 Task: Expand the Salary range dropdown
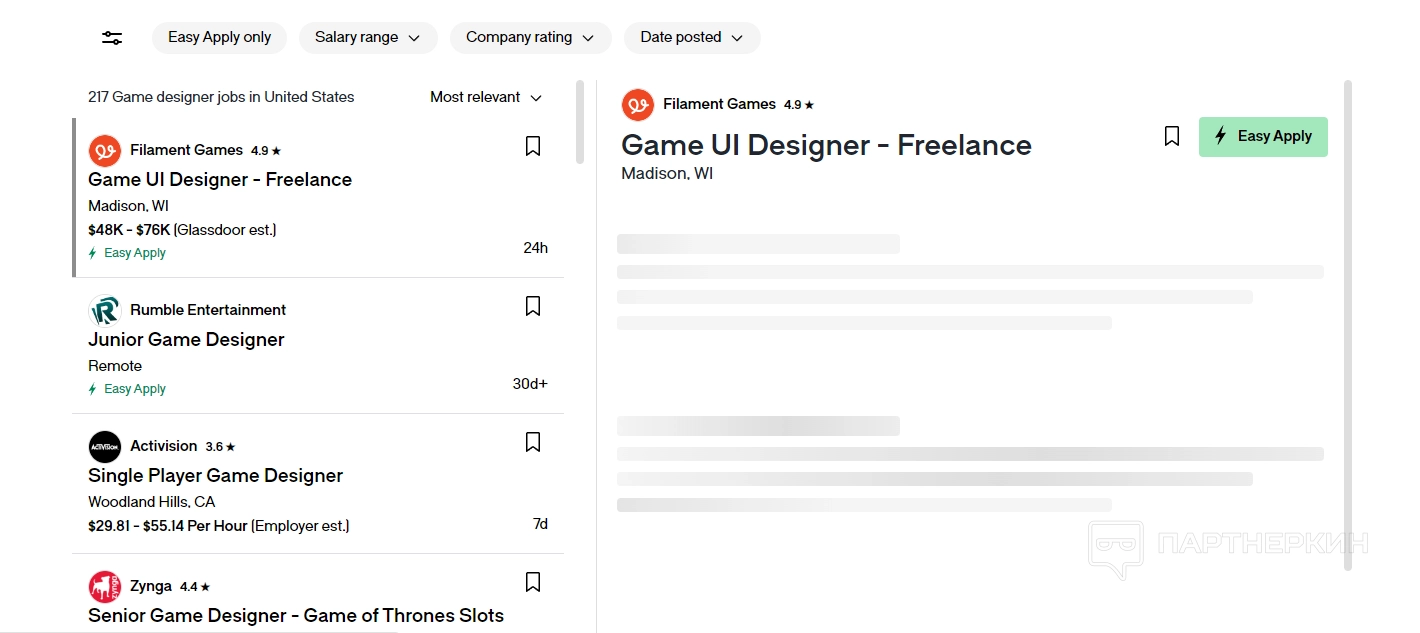(368, 38)
